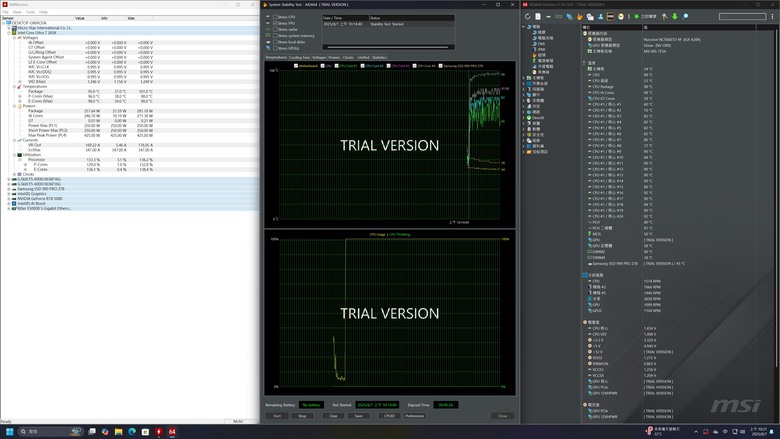Collapse the Temperatures node in HWMonitor
Image resolution: width=780 pixels, height=439 pixels.
point(14,87)
